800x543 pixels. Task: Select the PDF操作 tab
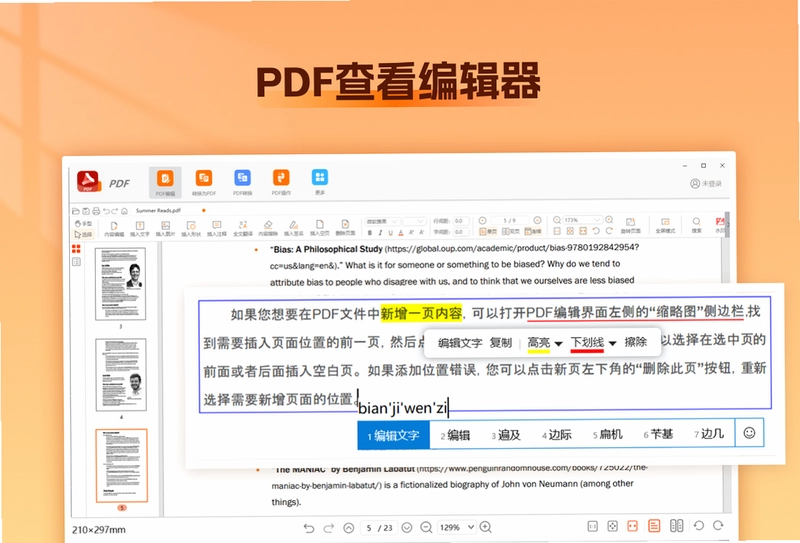[281, 182]
